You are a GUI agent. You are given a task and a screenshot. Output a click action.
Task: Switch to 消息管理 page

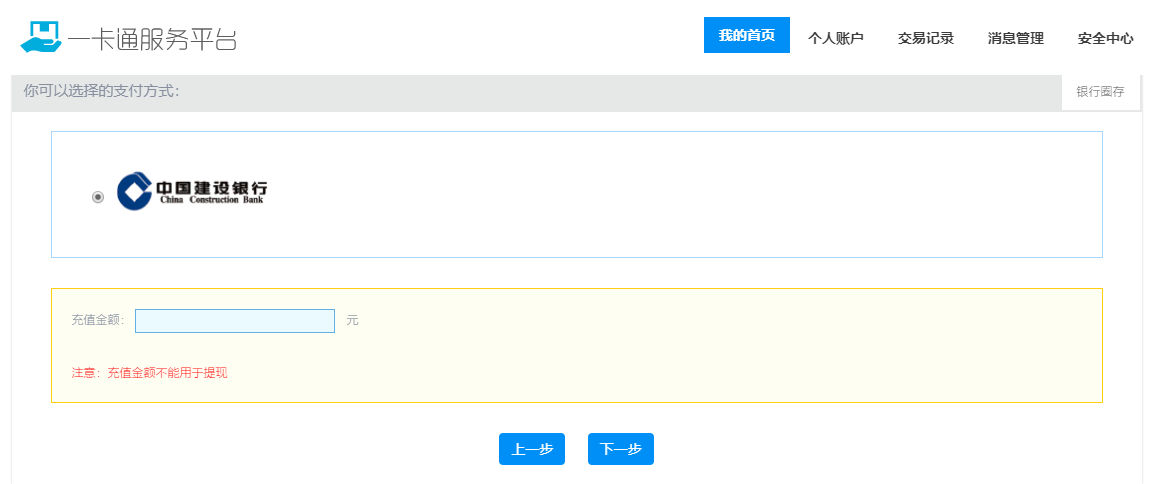[x=1015, y=38]
